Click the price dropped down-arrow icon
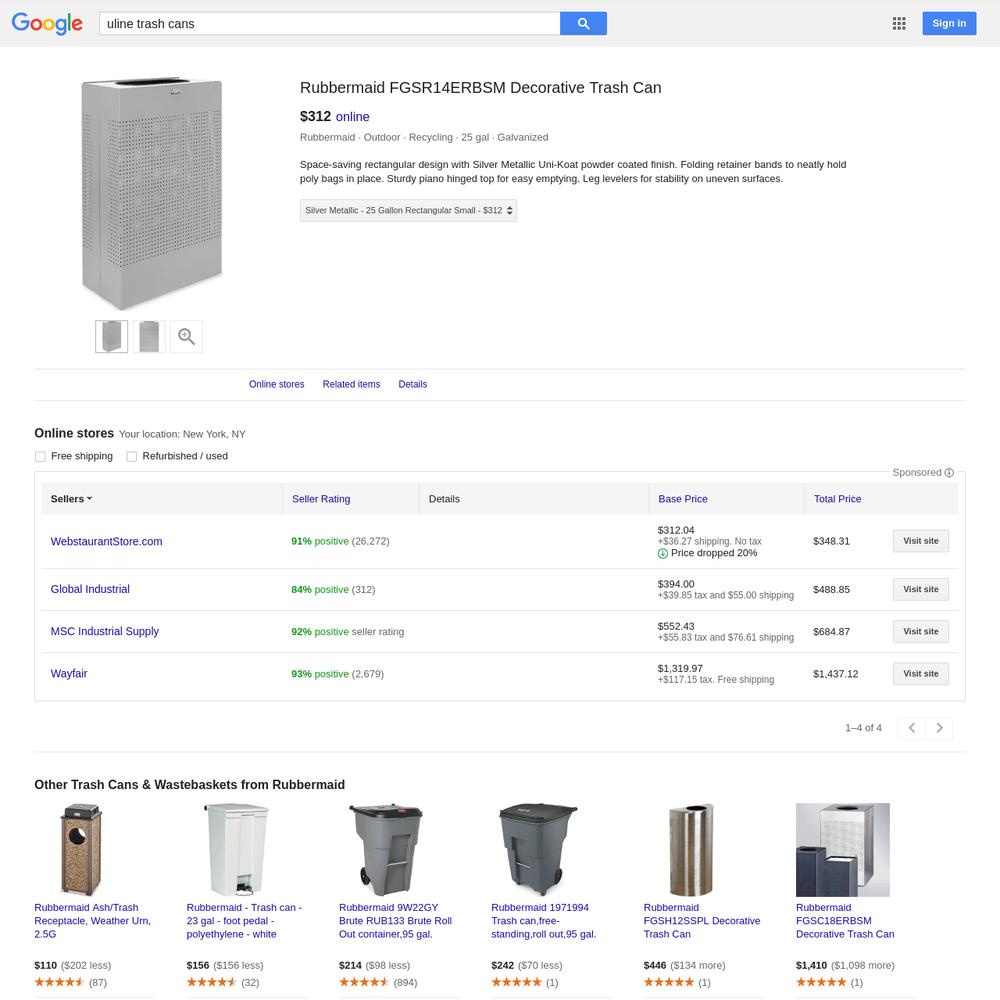Viewport: 1000px width, 1000px height. (663, 554)
